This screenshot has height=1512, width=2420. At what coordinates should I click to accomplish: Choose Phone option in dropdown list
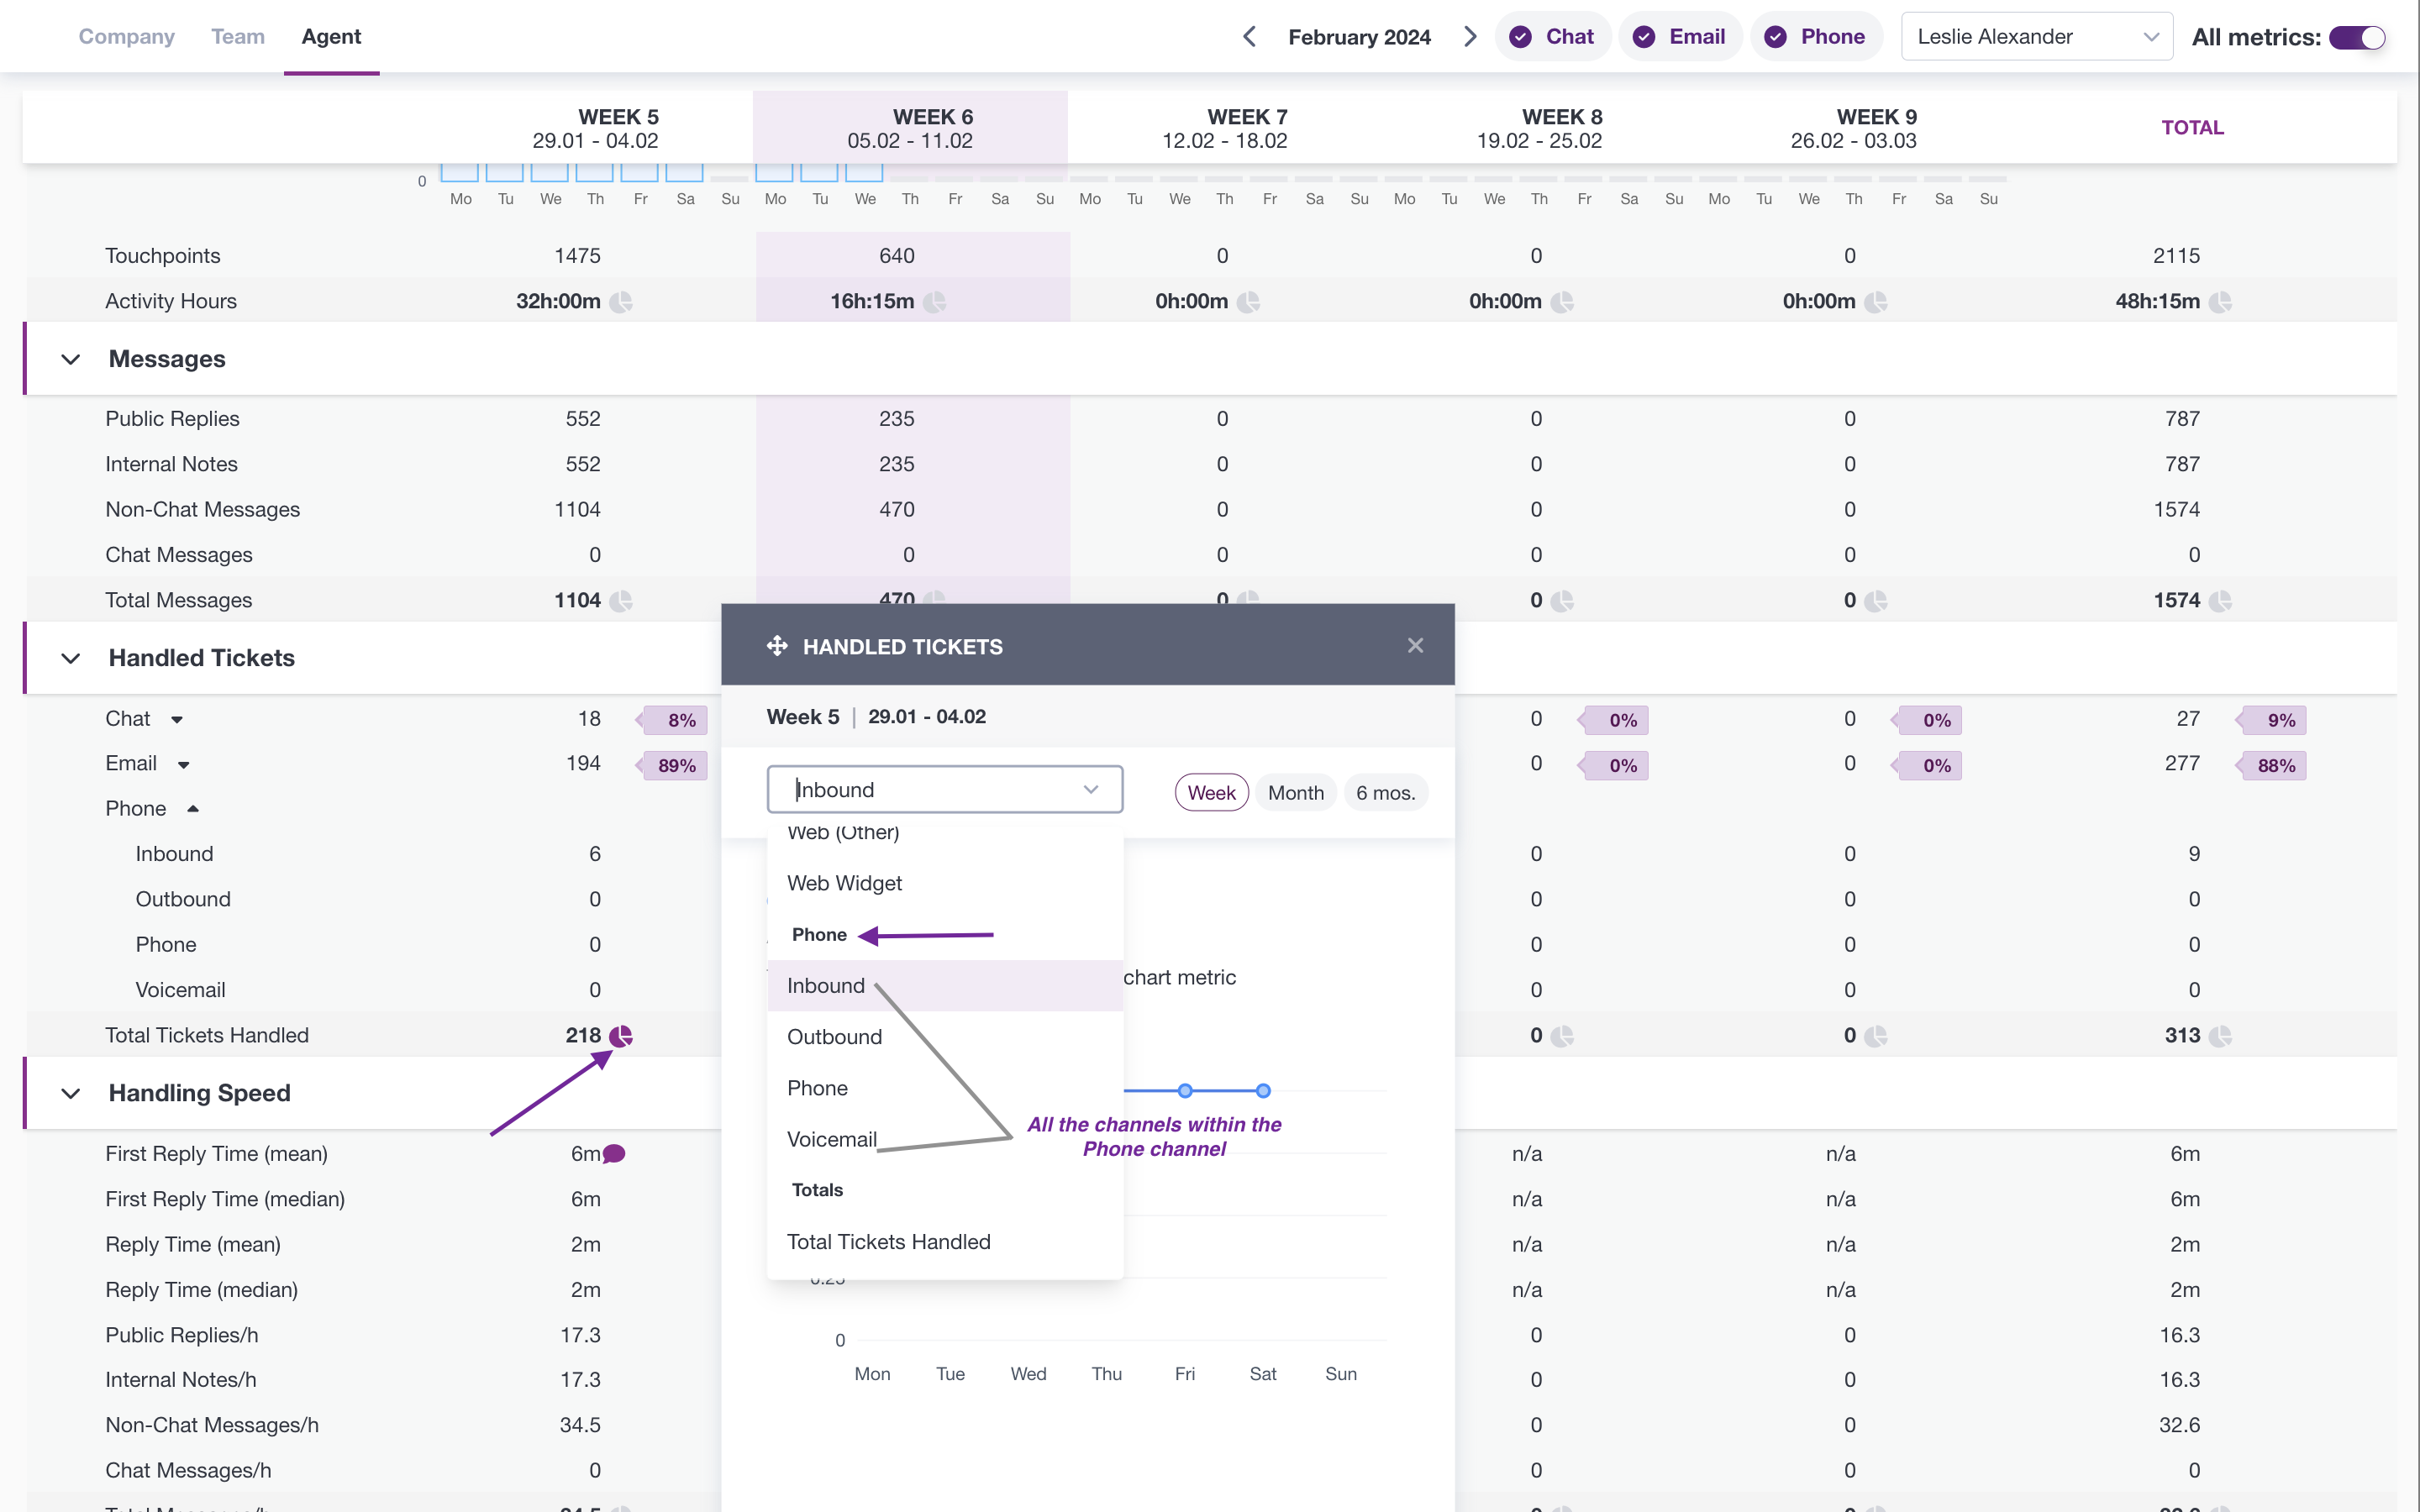click(x=945, y=1088)
